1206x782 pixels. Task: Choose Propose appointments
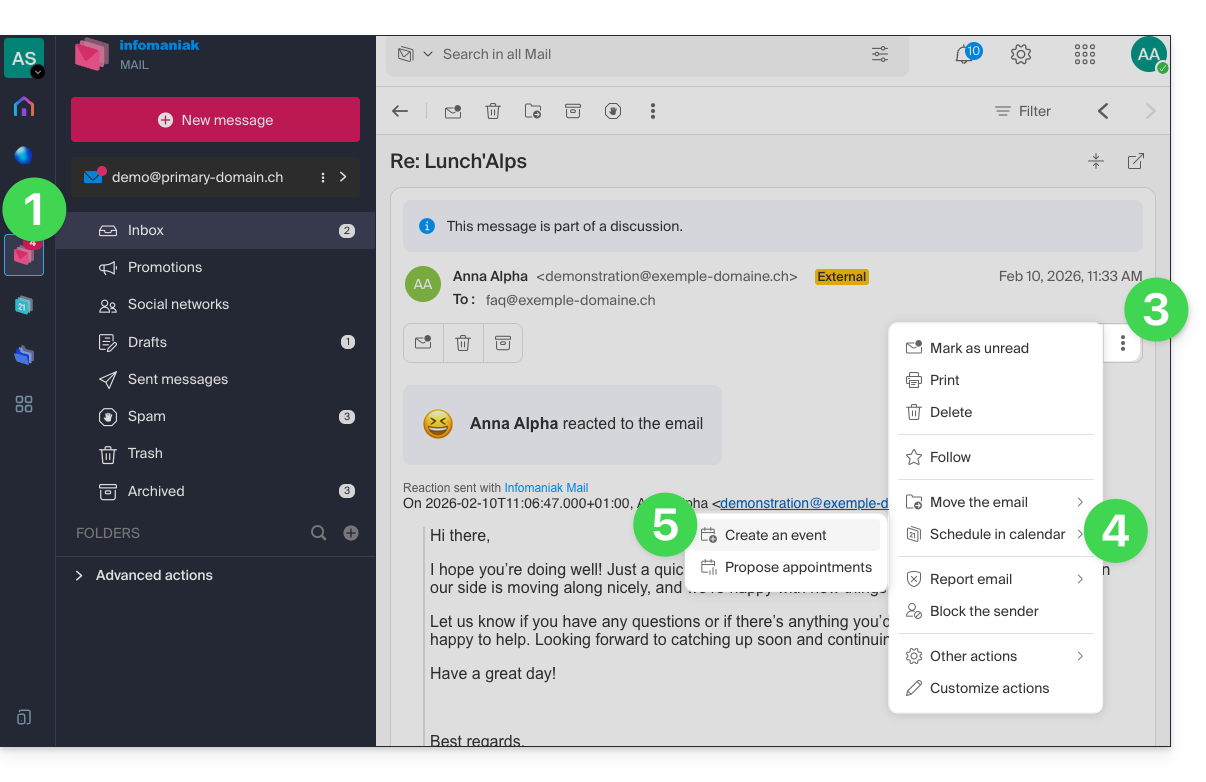click(786, 567)
